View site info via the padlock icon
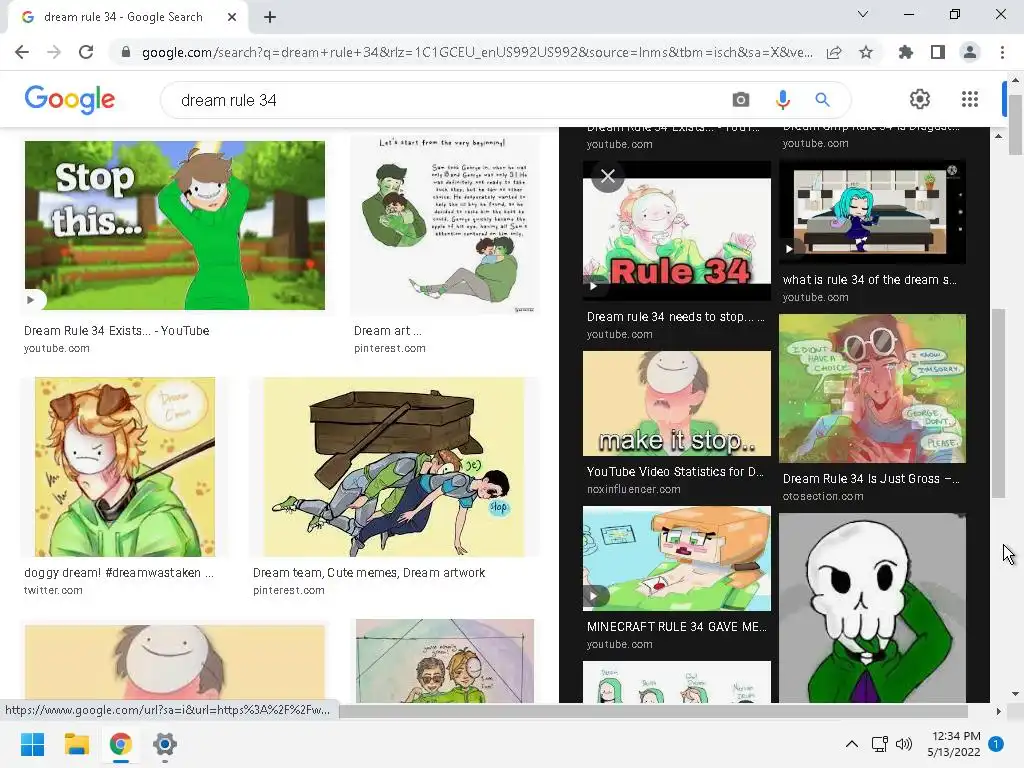Screen dimensions: 1024x768 point(126,52)
